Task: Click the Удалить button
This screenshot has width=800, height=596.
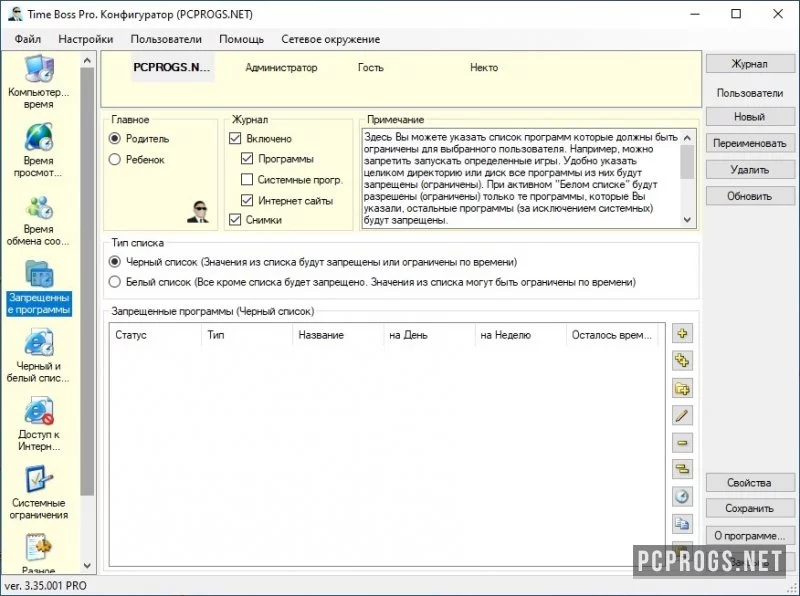Action: pos(750,170)
